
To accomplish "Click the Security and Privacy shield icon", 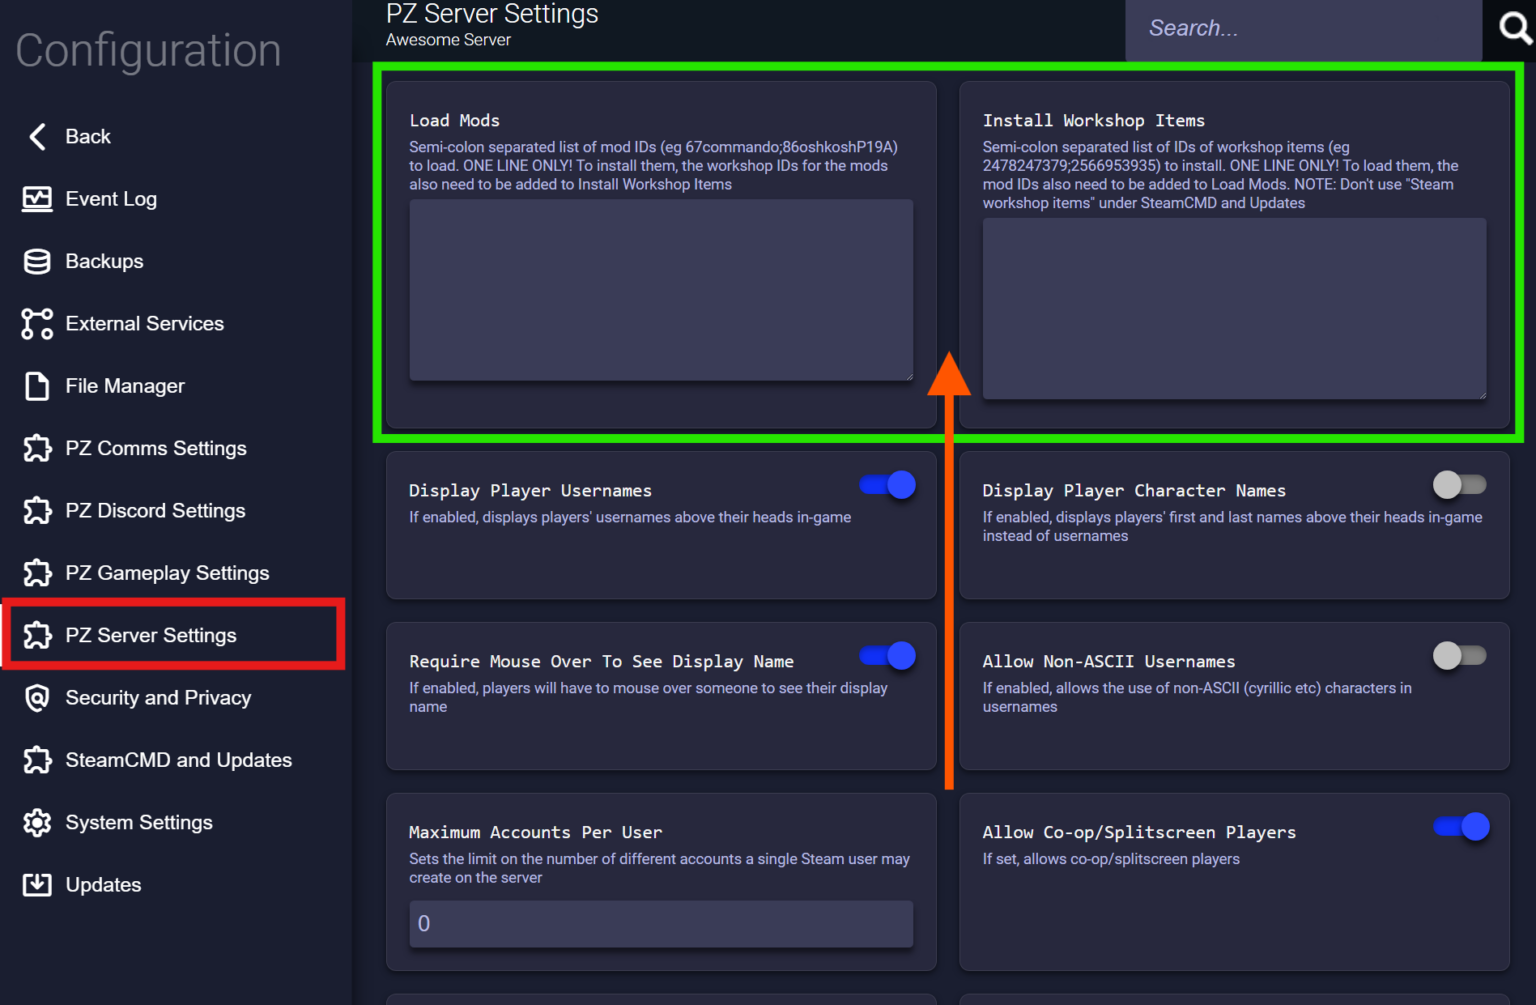I will click(x=37, y=698).
